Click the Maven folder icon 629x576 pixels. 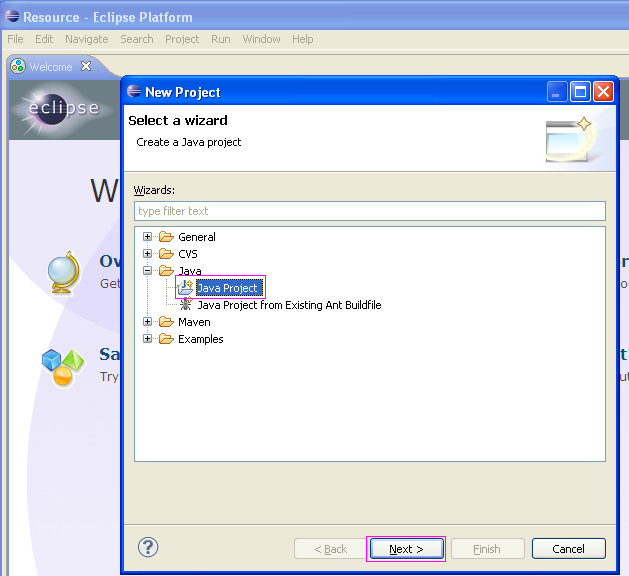pos(166,322)
